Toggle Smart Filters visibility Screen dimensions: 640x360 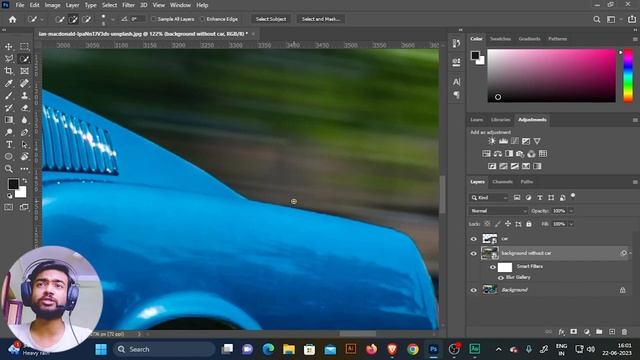[493, 267]
